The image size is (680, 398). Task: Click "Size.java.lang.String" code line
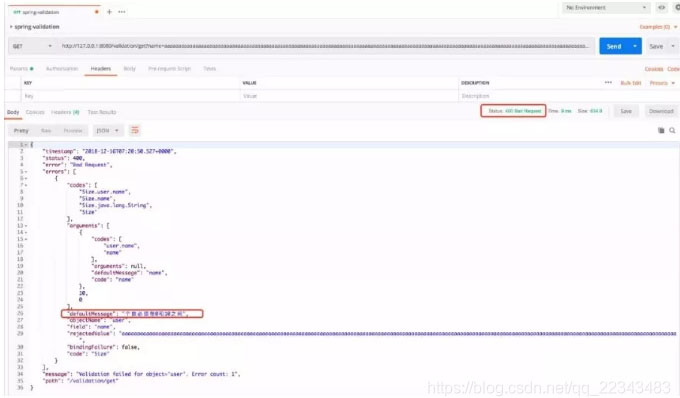point(115,205)
